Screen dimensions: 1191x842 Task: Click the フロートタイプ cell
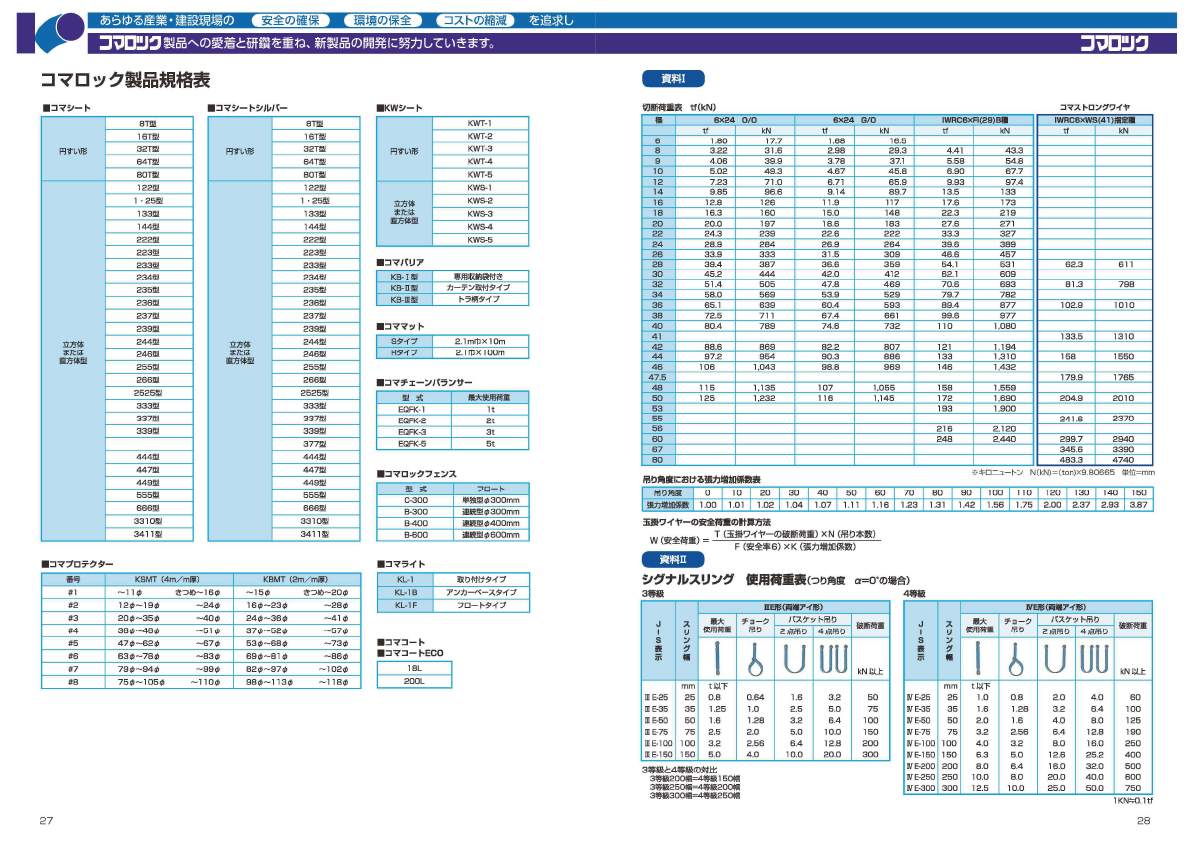(482, 605)
